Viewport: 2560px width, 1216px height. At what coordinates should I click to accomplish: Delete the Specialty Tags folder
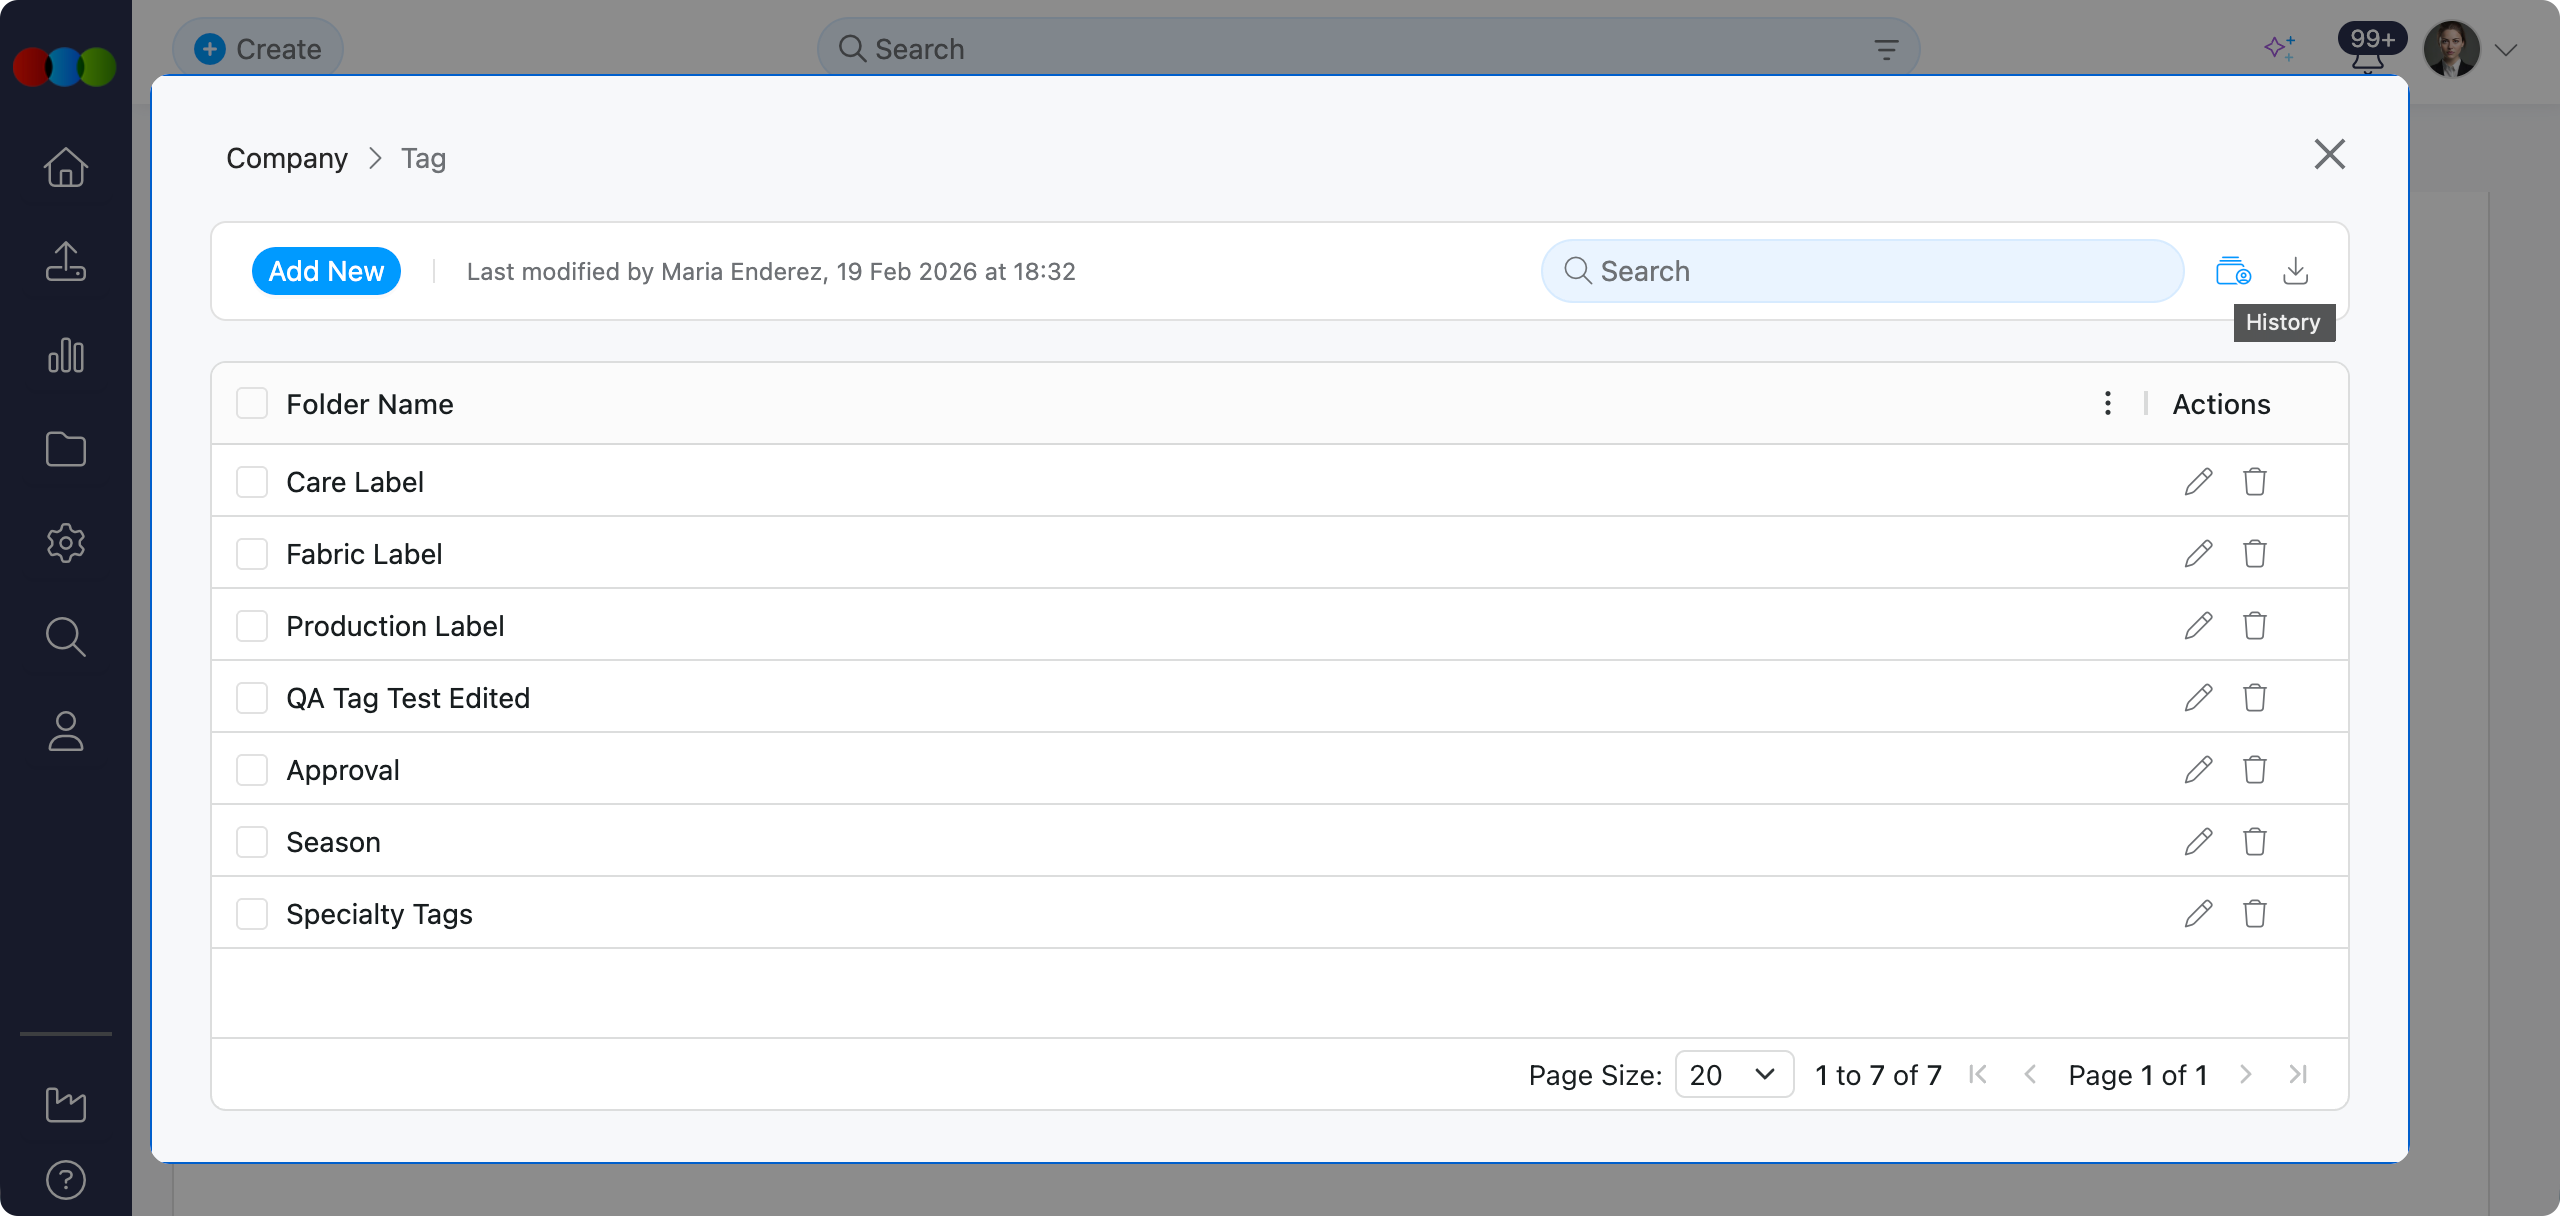tap(2254, 914)
